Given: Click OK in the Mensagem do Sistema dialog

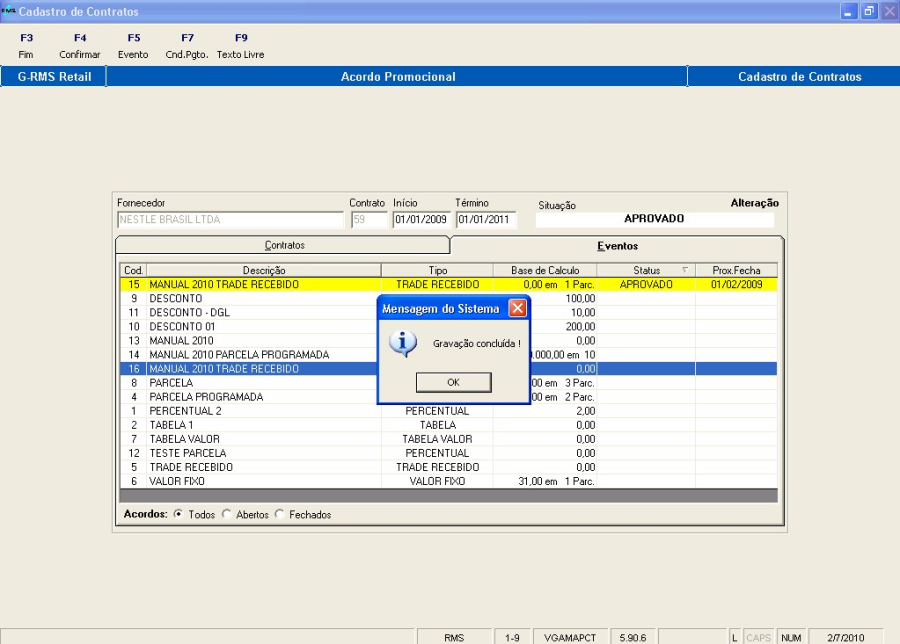Looking at the screenshot, I should pos(453,382).
